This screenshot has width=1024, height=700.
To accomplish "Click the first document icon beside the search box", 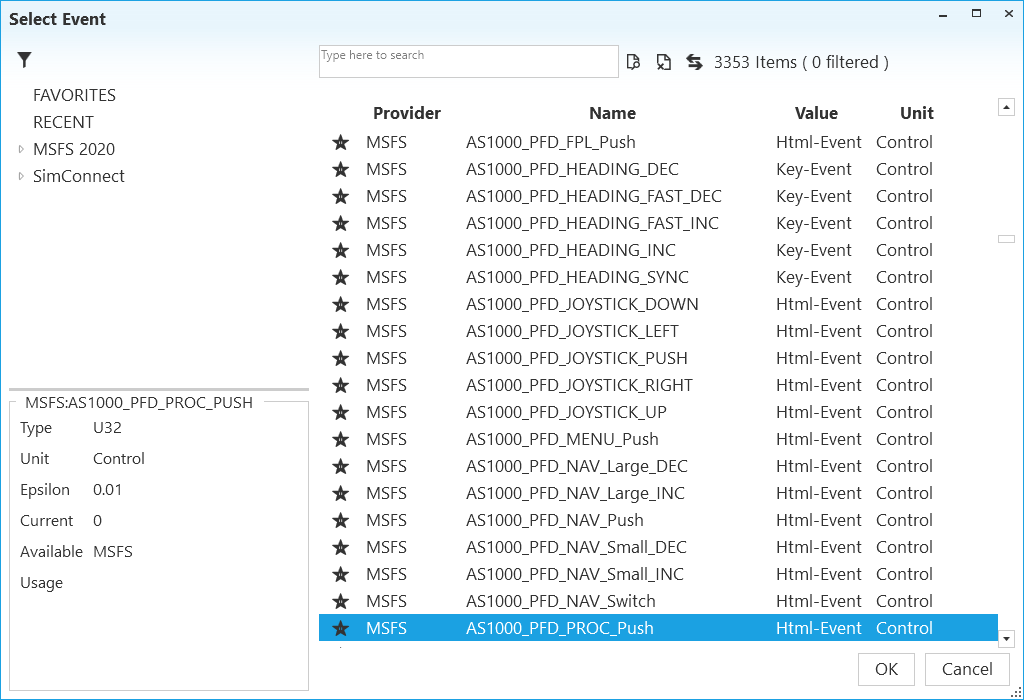I will 633,62.
